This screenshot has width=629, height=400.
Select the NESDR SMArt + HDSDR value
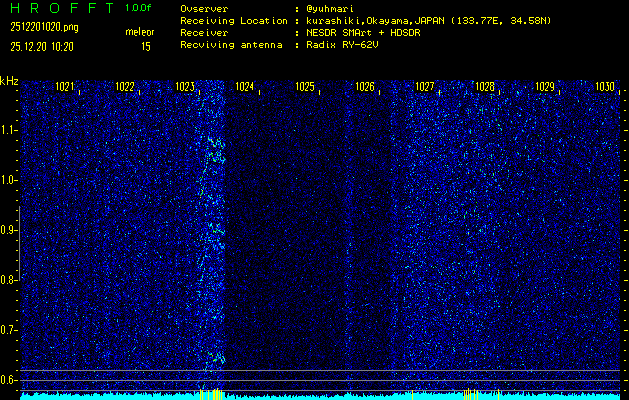click(x=363, y=33)
